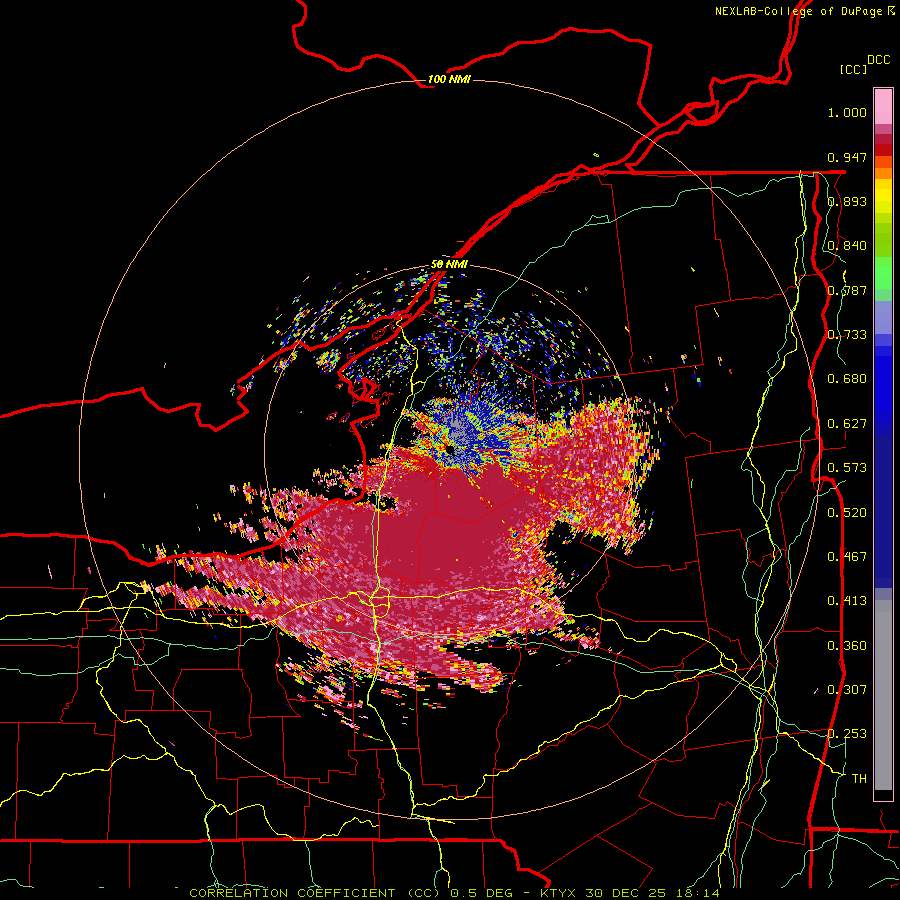Pick the gray lower color bar segment
The height and width of the screenshot is (900, 900).
coord(883,695)
